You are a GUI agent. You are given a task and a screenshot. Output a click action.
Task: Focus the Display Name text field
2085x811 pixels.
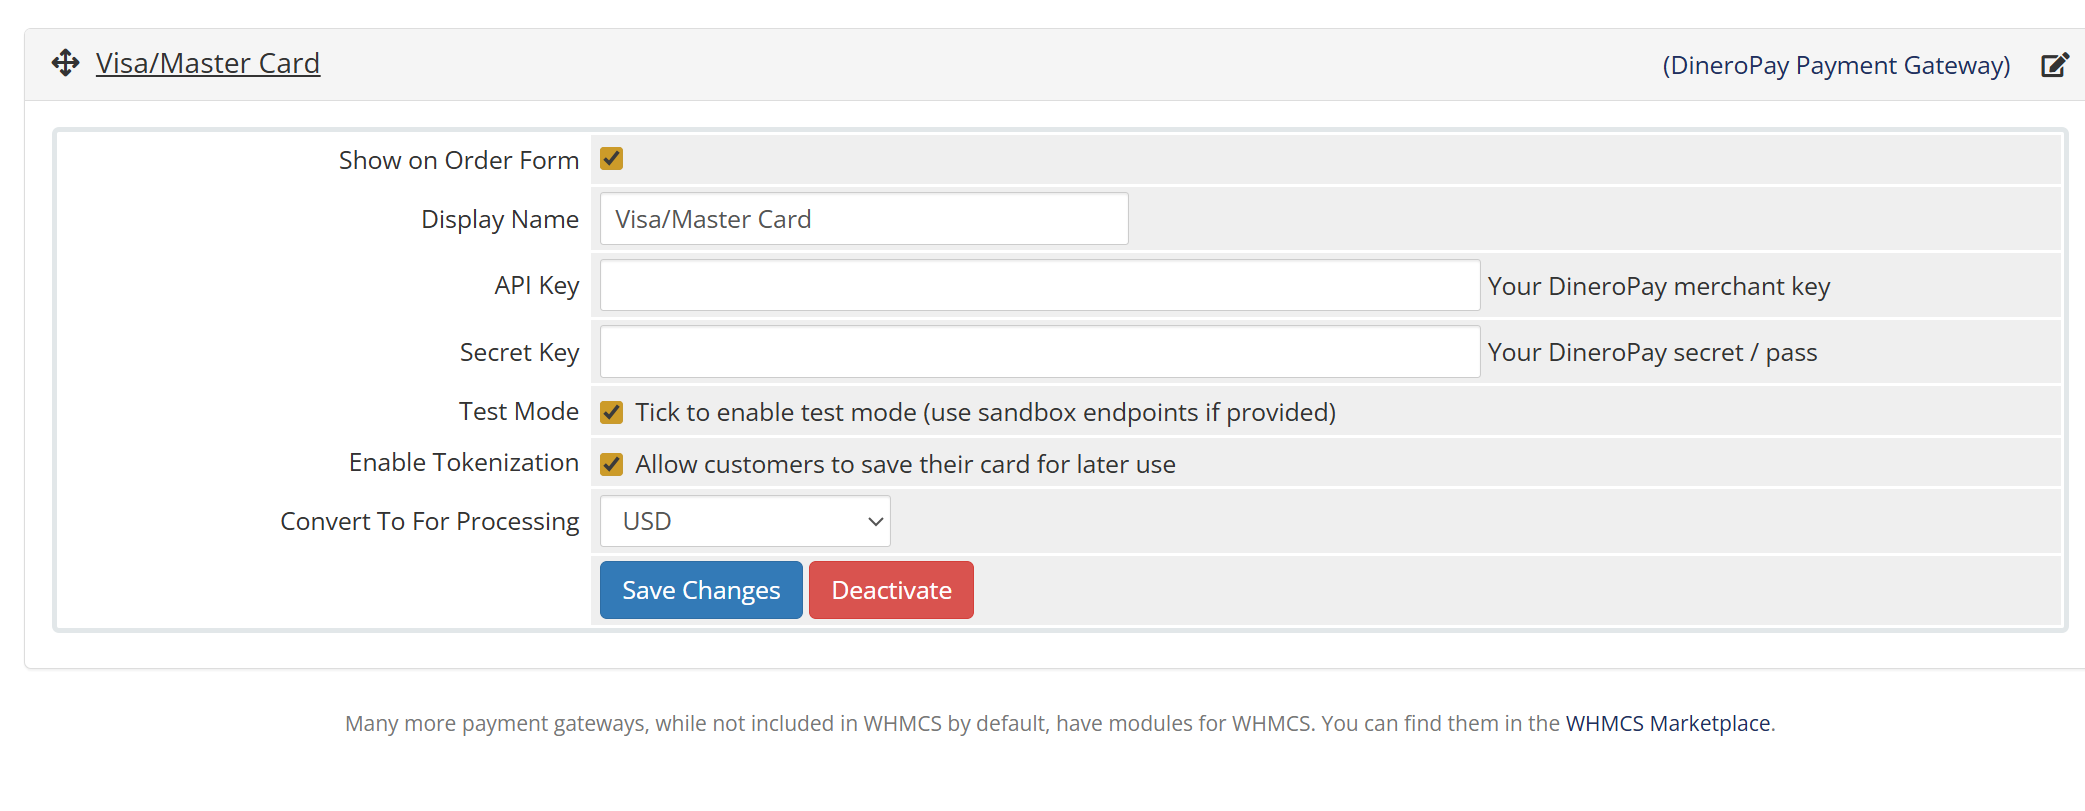tap(864, 219)
